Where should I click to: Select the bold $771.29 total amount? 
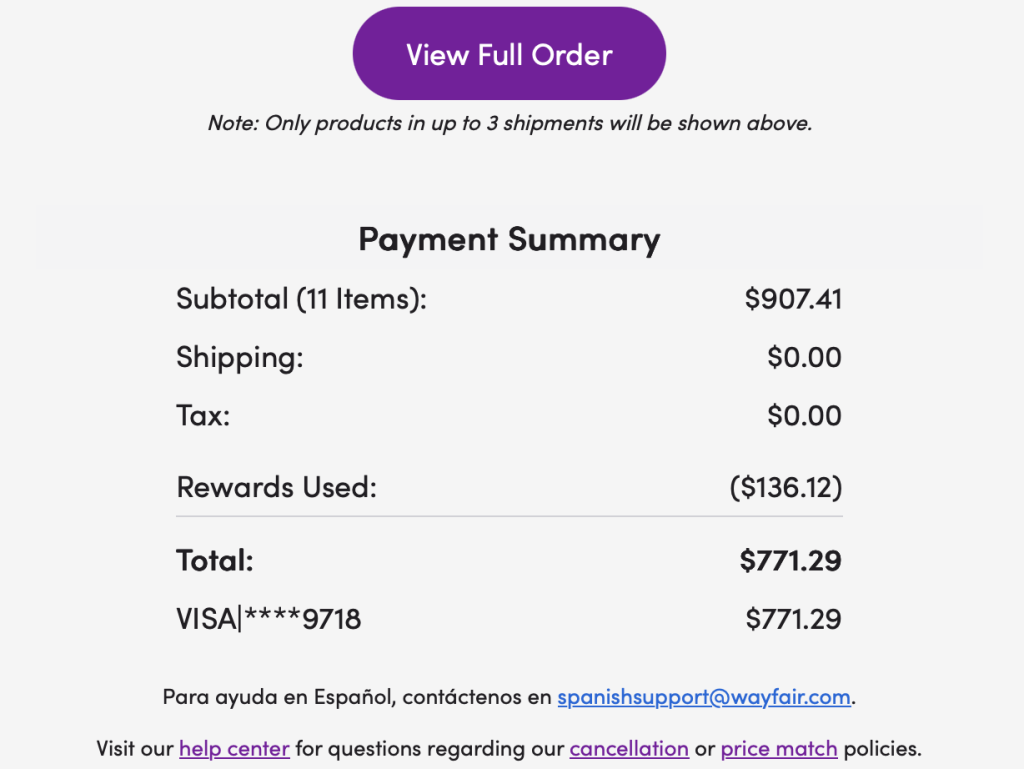pyautogui.click(x=790, y=560)
